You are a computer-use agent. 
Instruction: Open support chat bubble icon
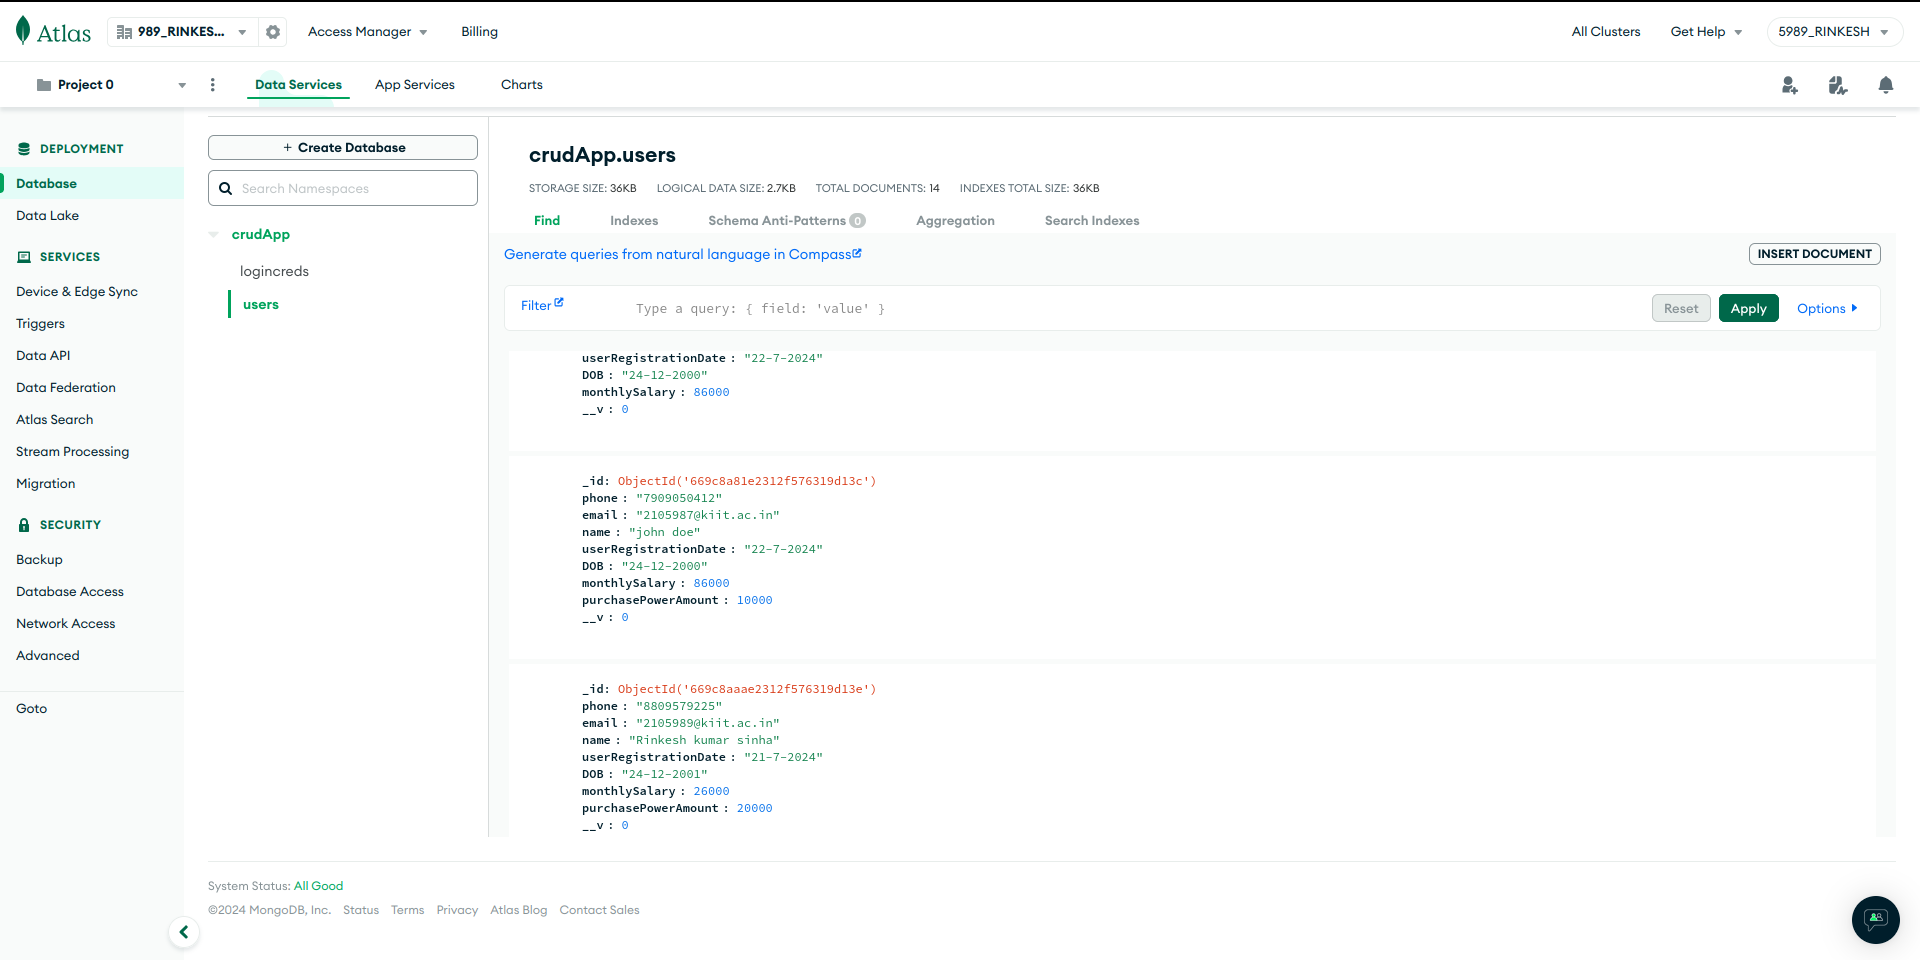1876,919
